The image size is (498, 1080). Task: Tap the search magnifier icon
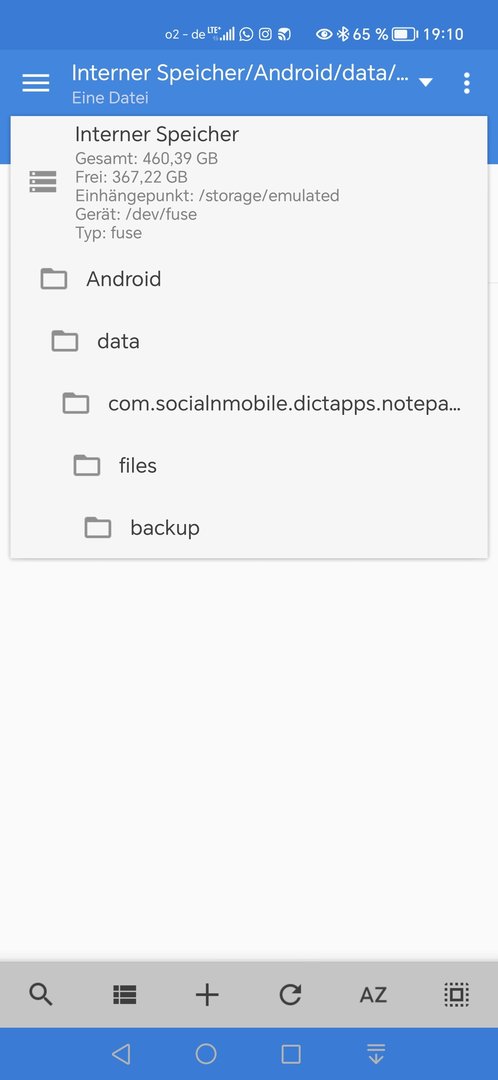click(x=41, y=995)
